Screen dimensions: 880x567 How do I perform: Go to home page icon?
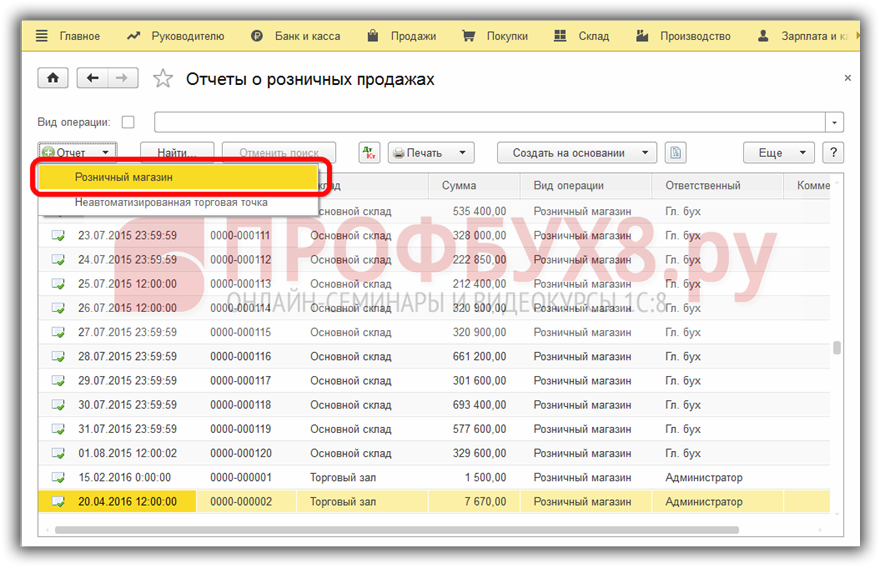pos(53,78)
